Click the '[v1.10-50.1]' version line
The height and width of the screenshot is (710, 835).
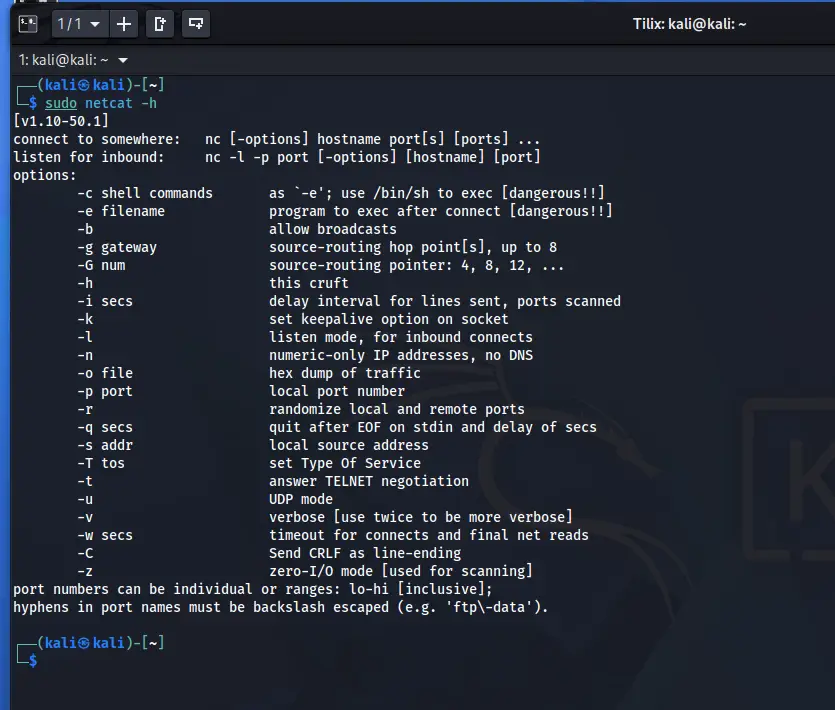(61, 121)
